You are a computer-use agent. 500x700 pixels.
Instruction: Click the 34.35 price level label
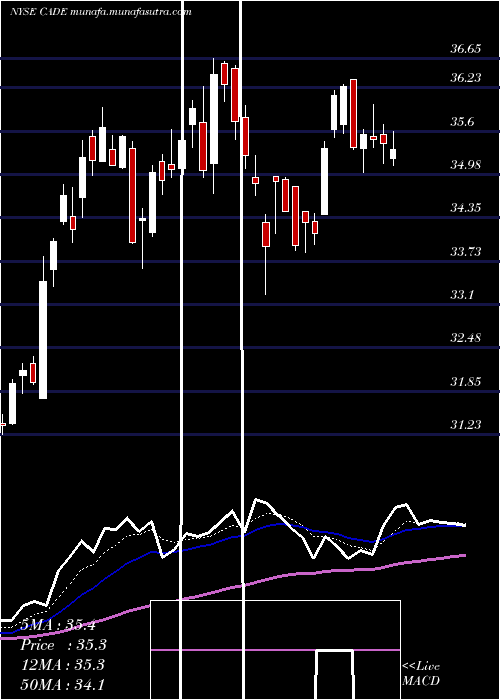point(465,208)
